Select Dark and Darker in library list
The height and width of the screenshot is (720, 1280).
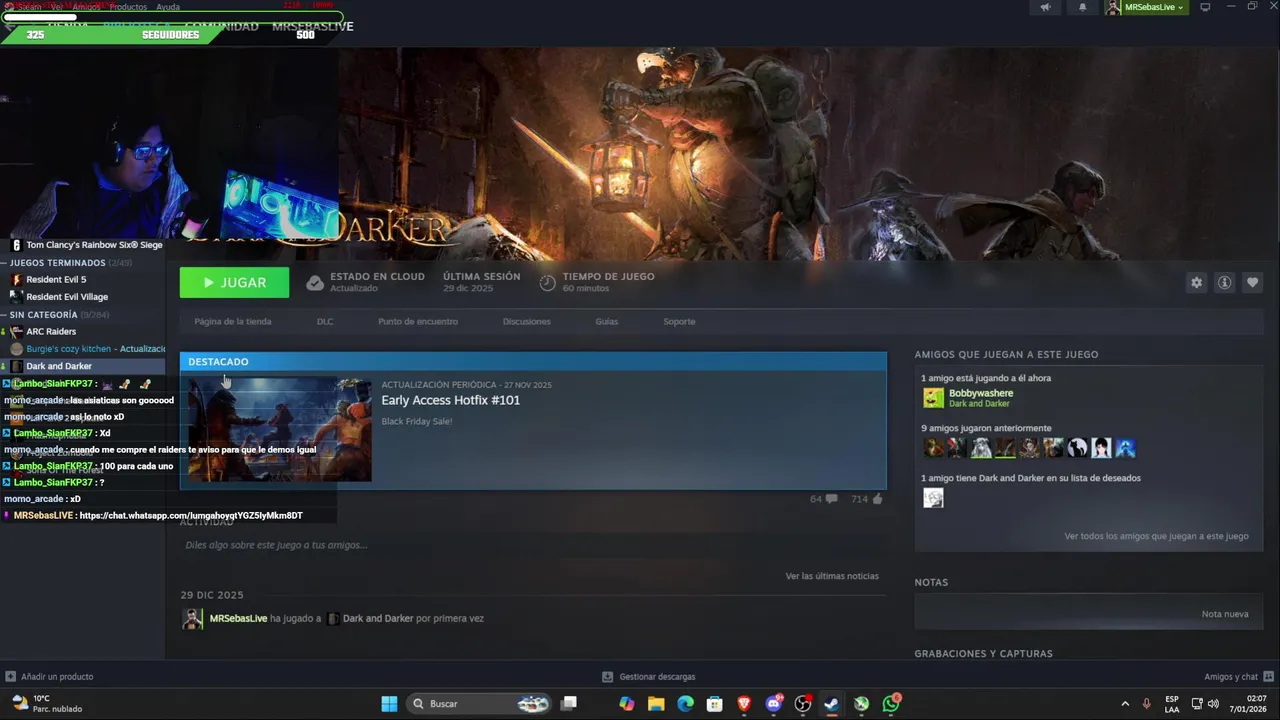tap(59, 366)
